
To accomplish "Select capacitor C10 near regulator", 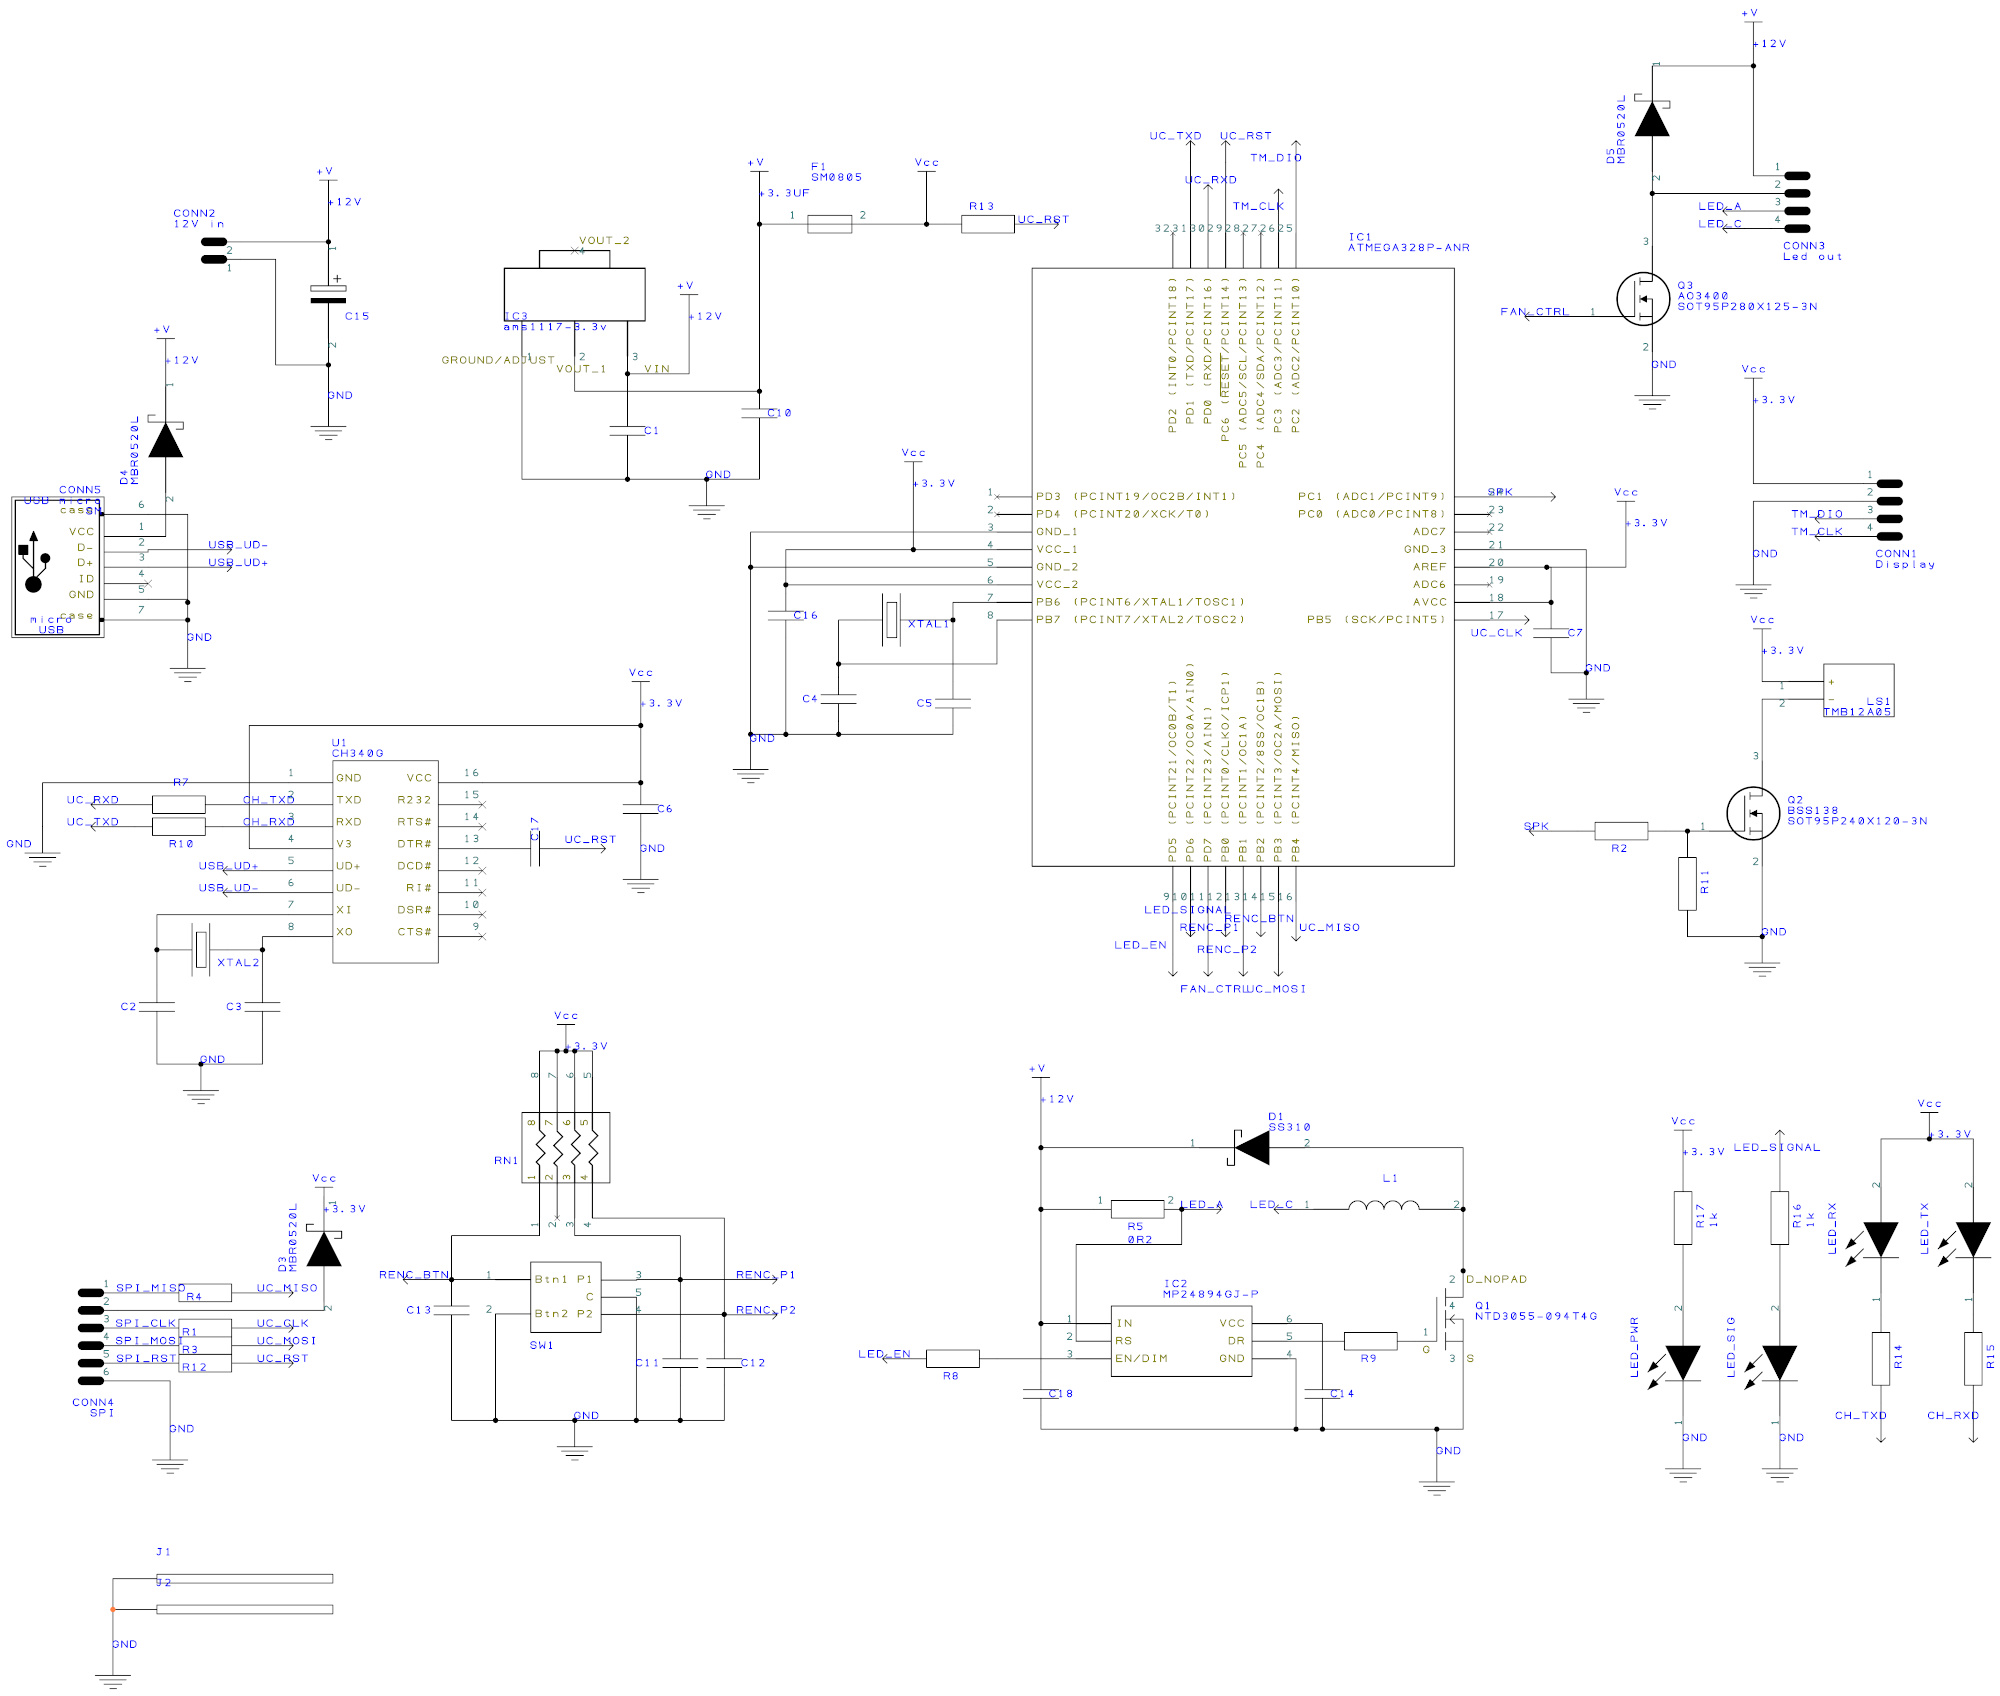I will [x=759, y=413].
